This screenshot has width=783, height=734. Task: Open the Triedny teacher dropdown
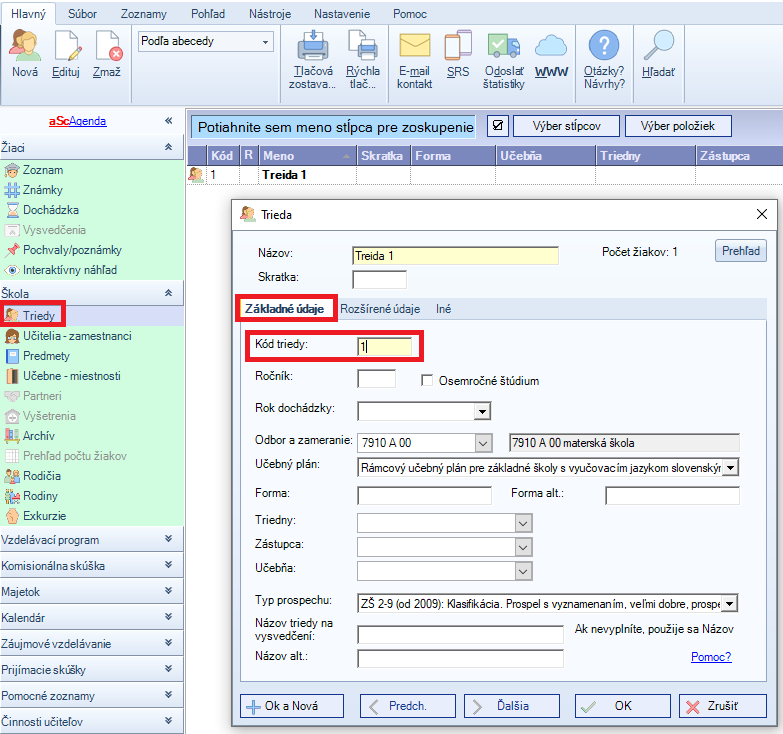[x=523, y=523]
